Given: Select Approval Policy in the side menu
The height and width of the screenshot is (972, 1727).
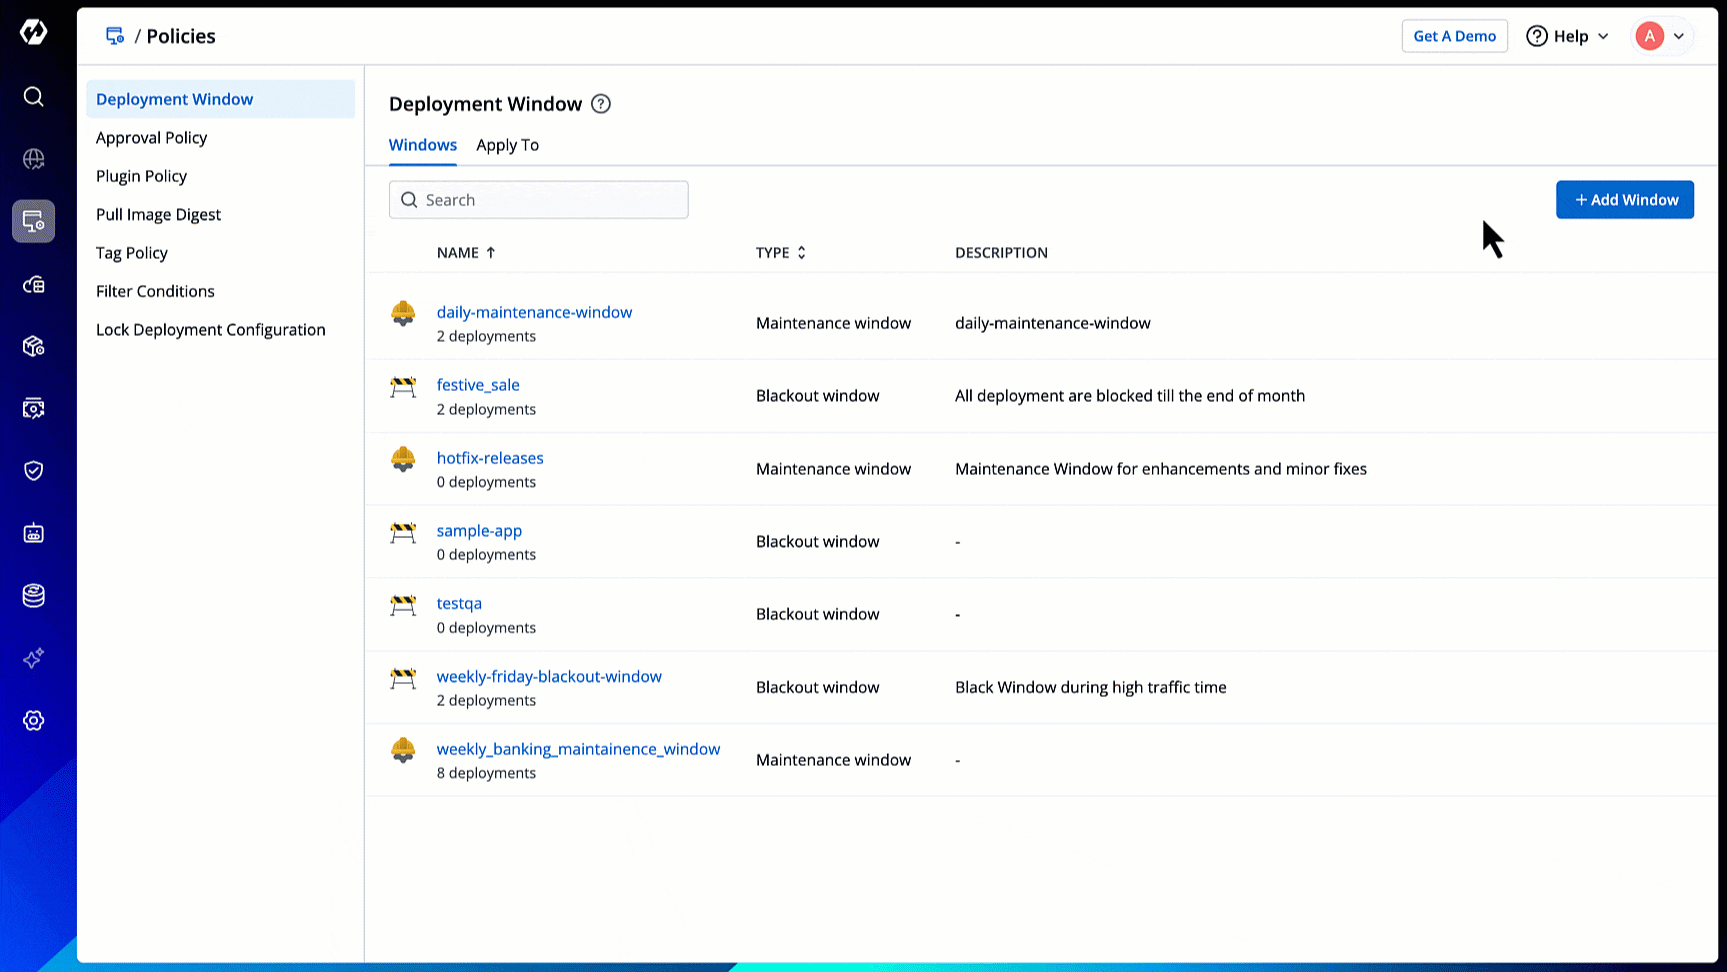Looking at the screenshot, I should click(151, 138).
